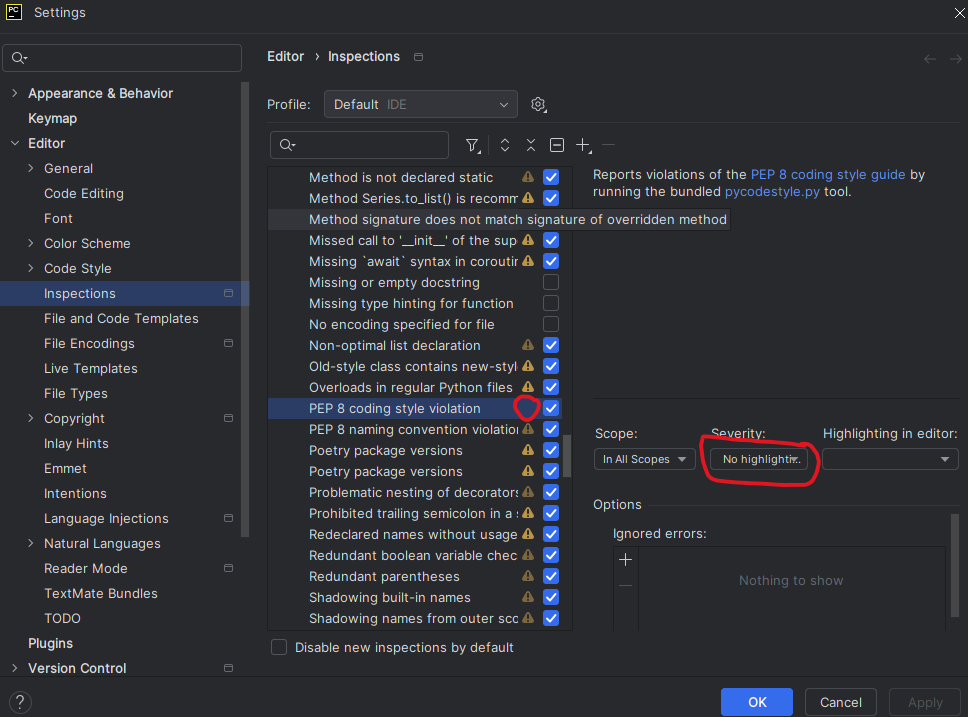Click the project-level icon beside Inspections breadcrumb

tap(419, 57)
